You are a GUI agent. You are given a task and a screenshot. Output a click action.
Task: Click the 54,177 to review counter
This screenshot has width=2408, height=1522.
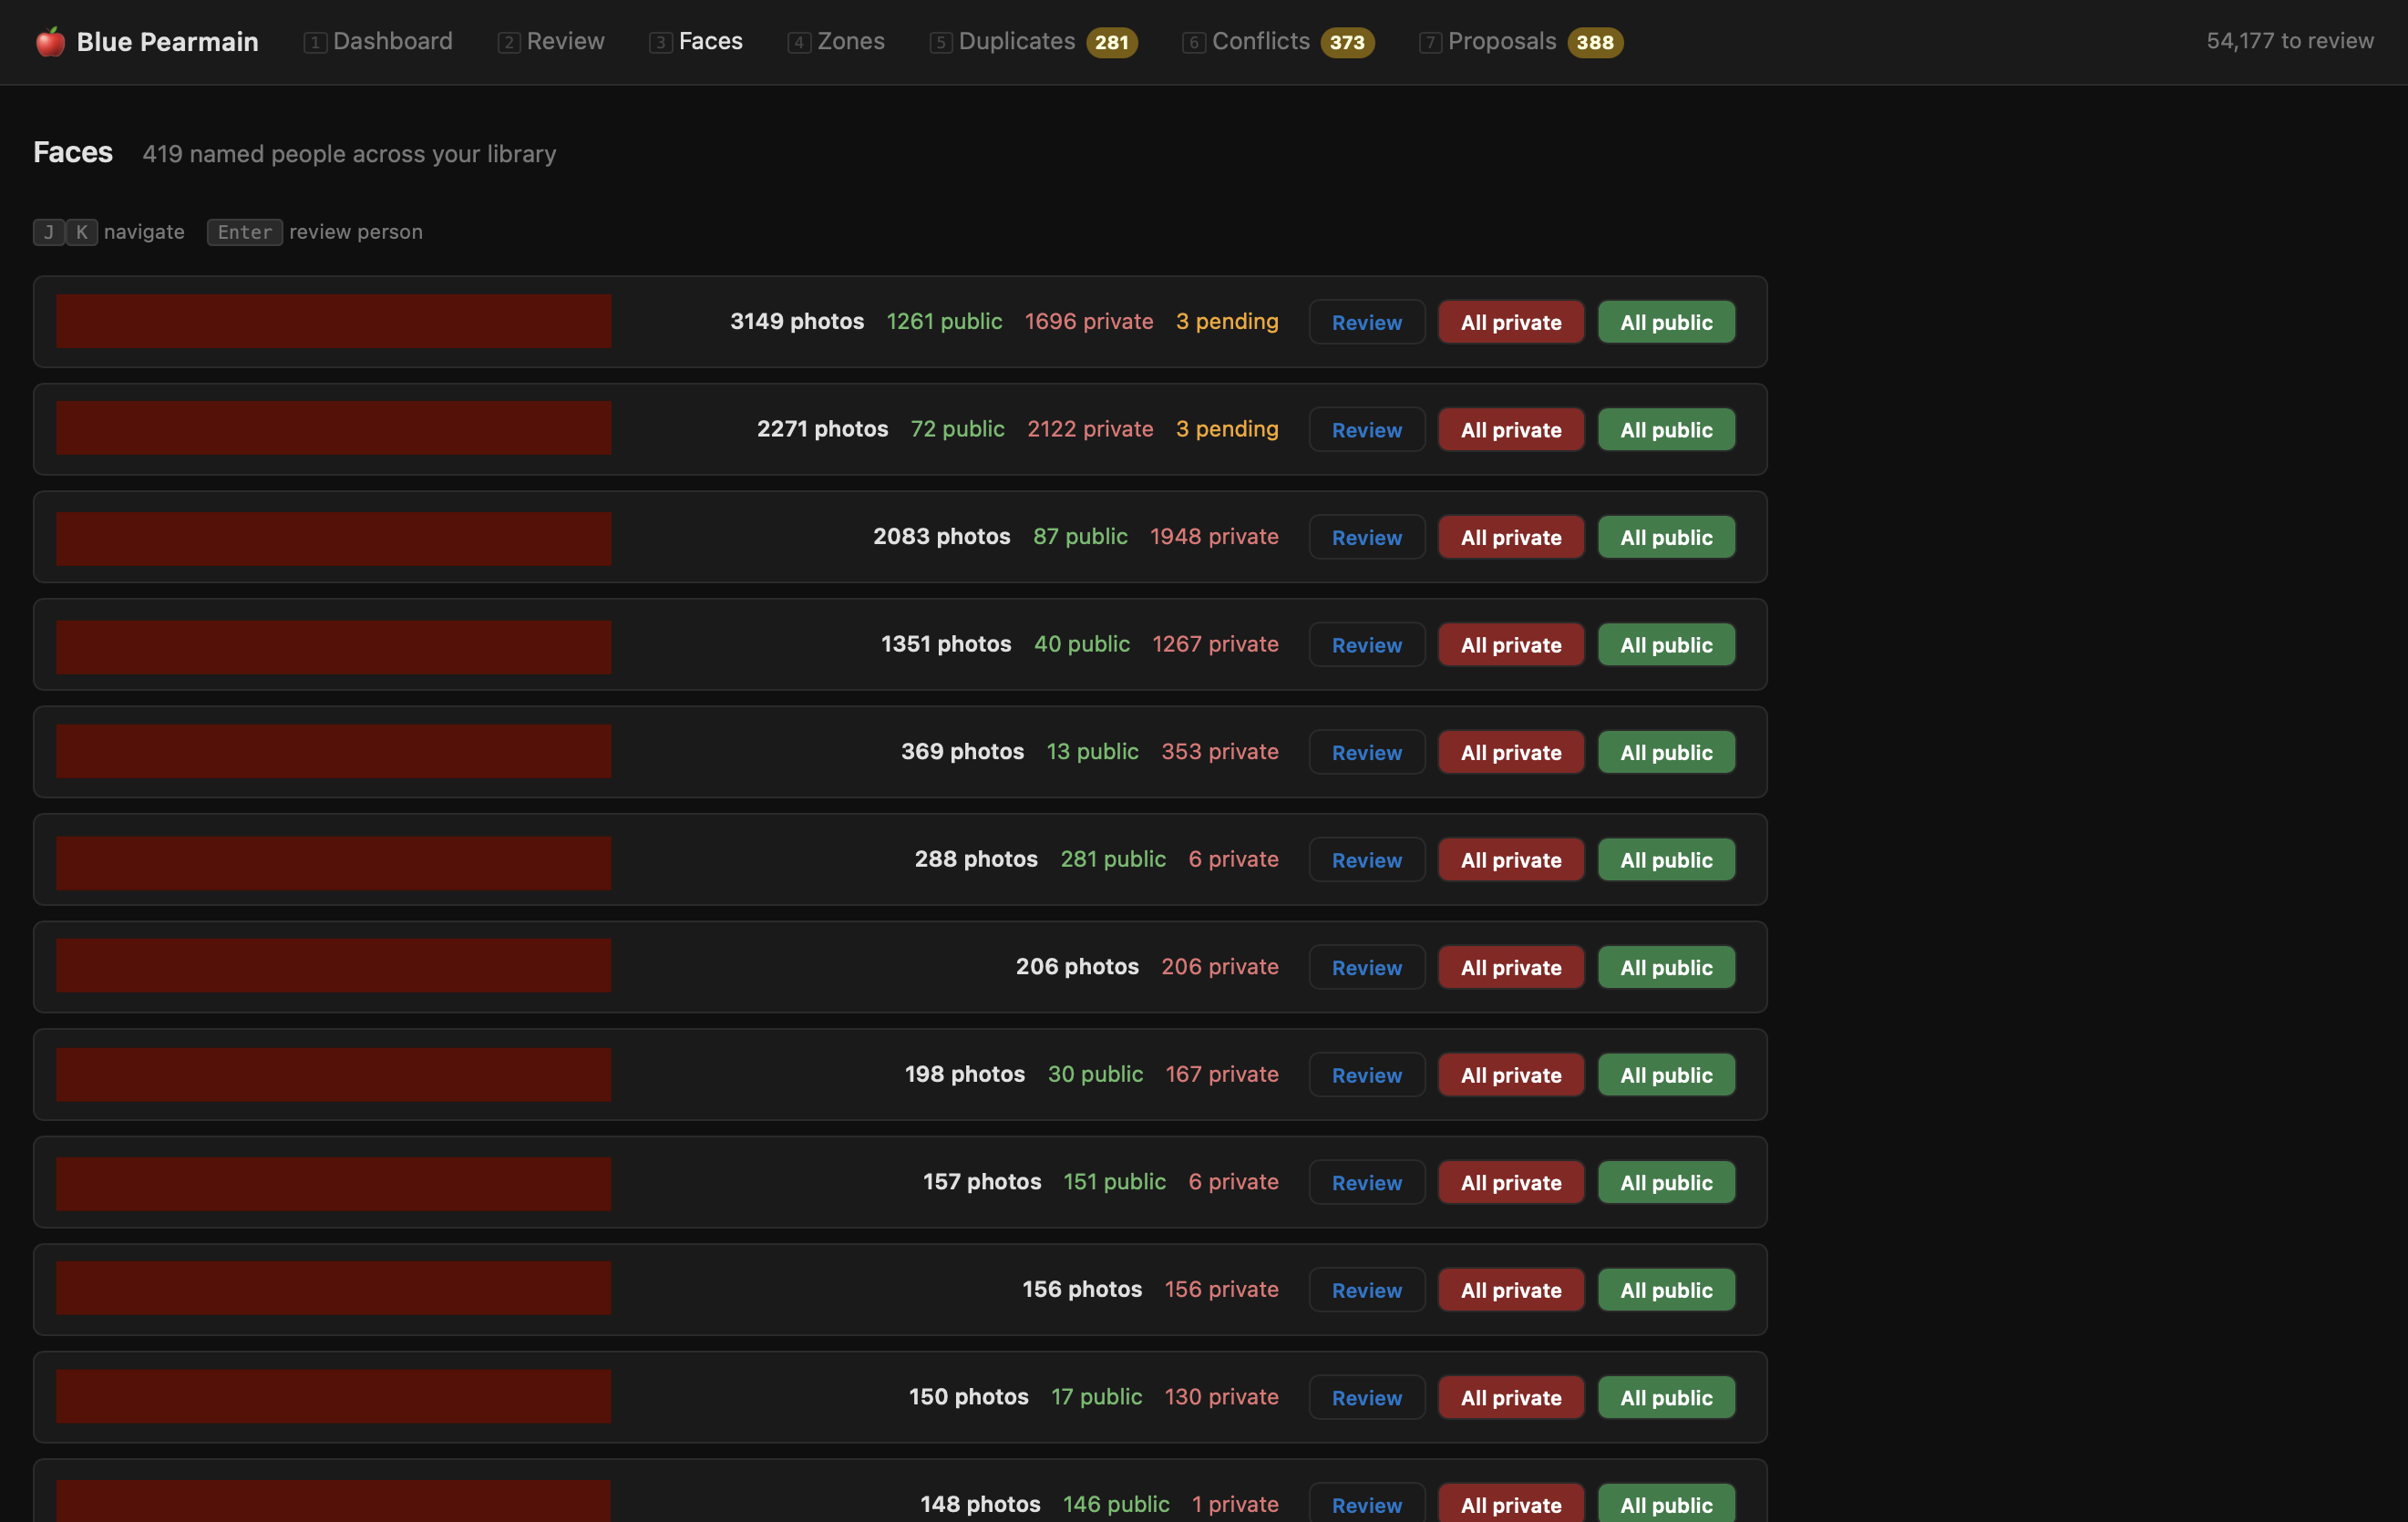point(2290,41)
